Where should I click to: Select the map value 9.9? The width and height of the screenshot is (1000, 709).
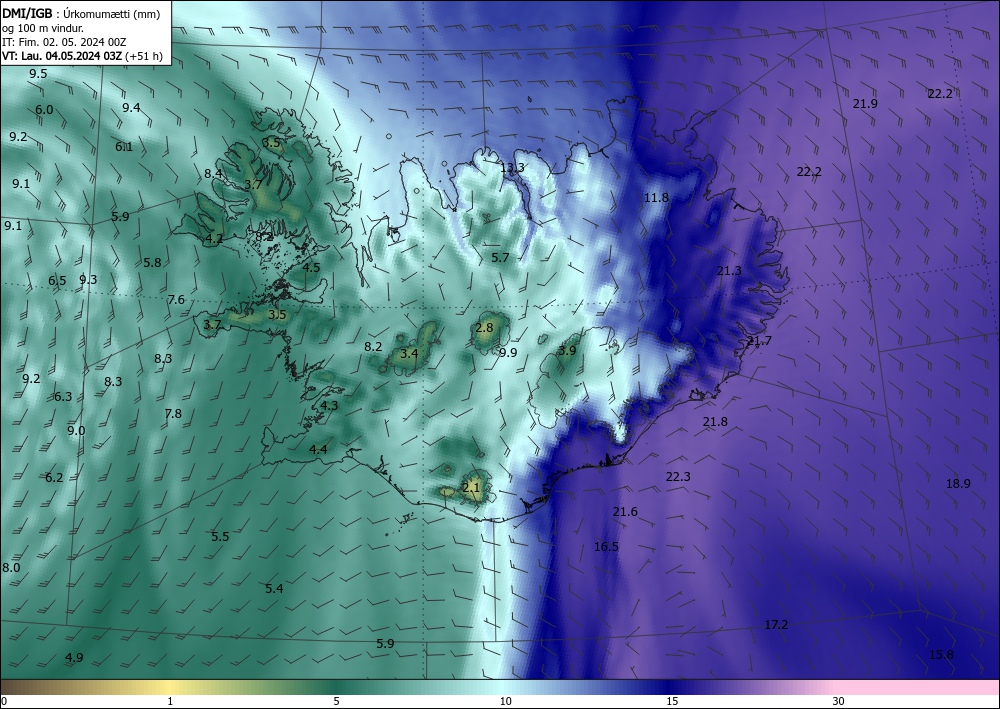click(508, 353)
